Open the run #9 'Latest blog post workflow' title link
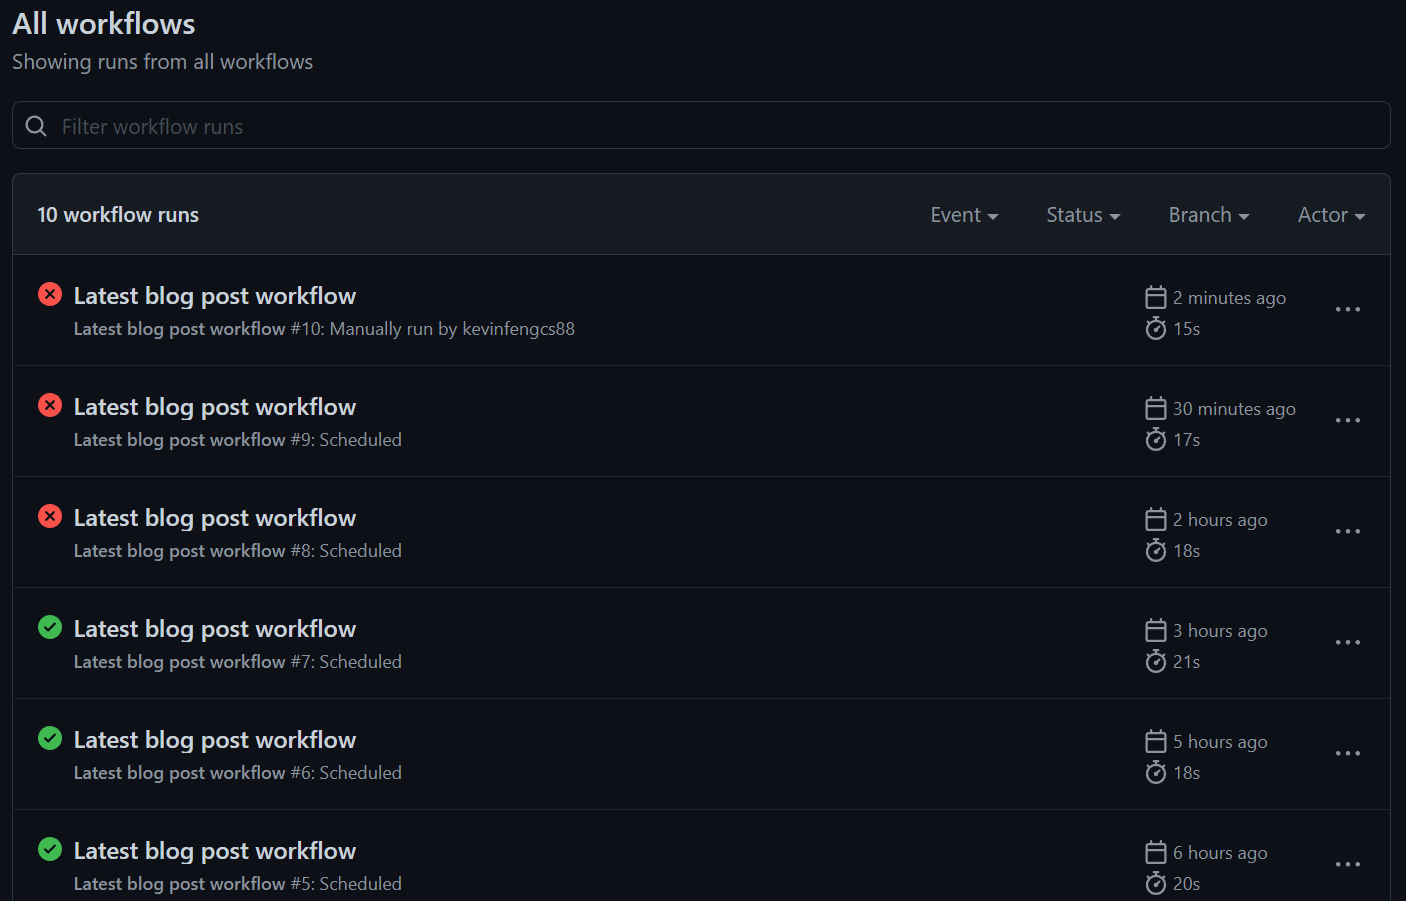Viewport: 1406px width, 901px height. [x=215, y=407]
